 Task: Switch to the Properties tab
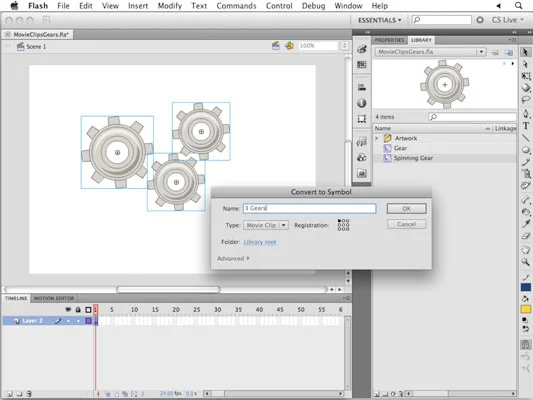coord(389,40)
